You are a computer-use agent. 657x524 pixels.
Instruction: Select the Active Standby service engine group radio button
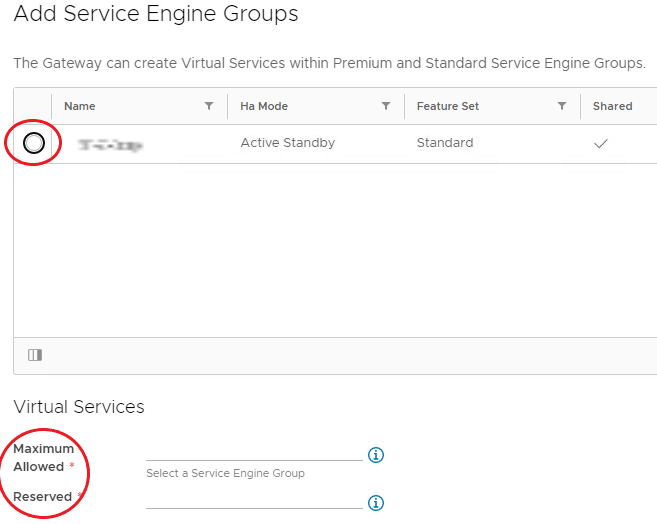tap(34, 143)
